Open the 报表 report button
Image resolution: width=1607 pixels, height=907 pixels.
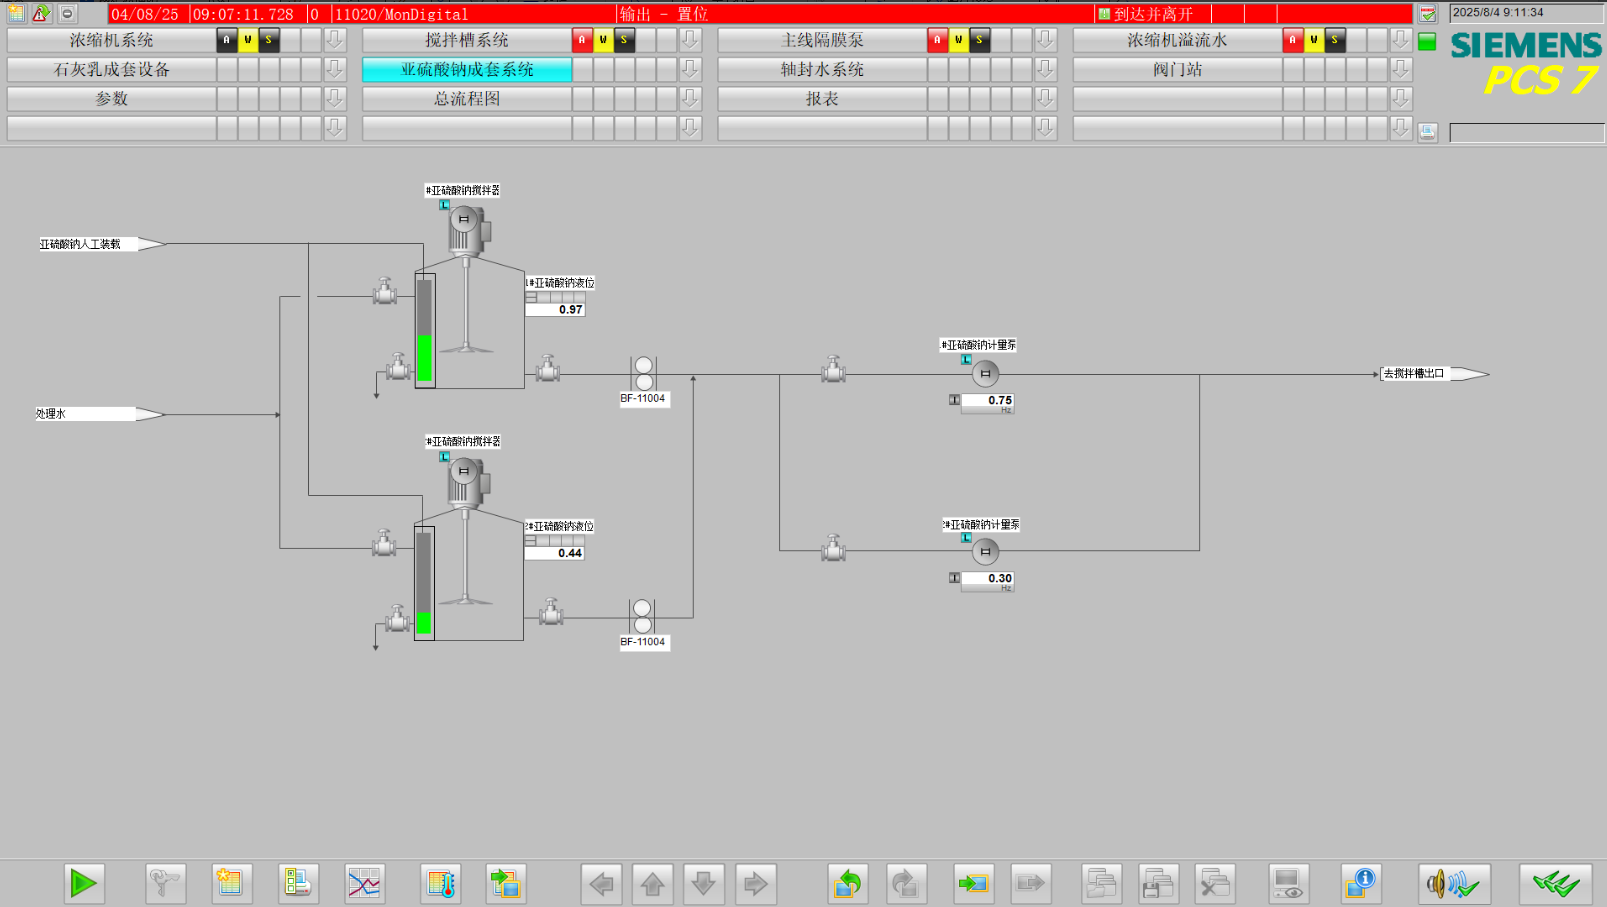822,99
